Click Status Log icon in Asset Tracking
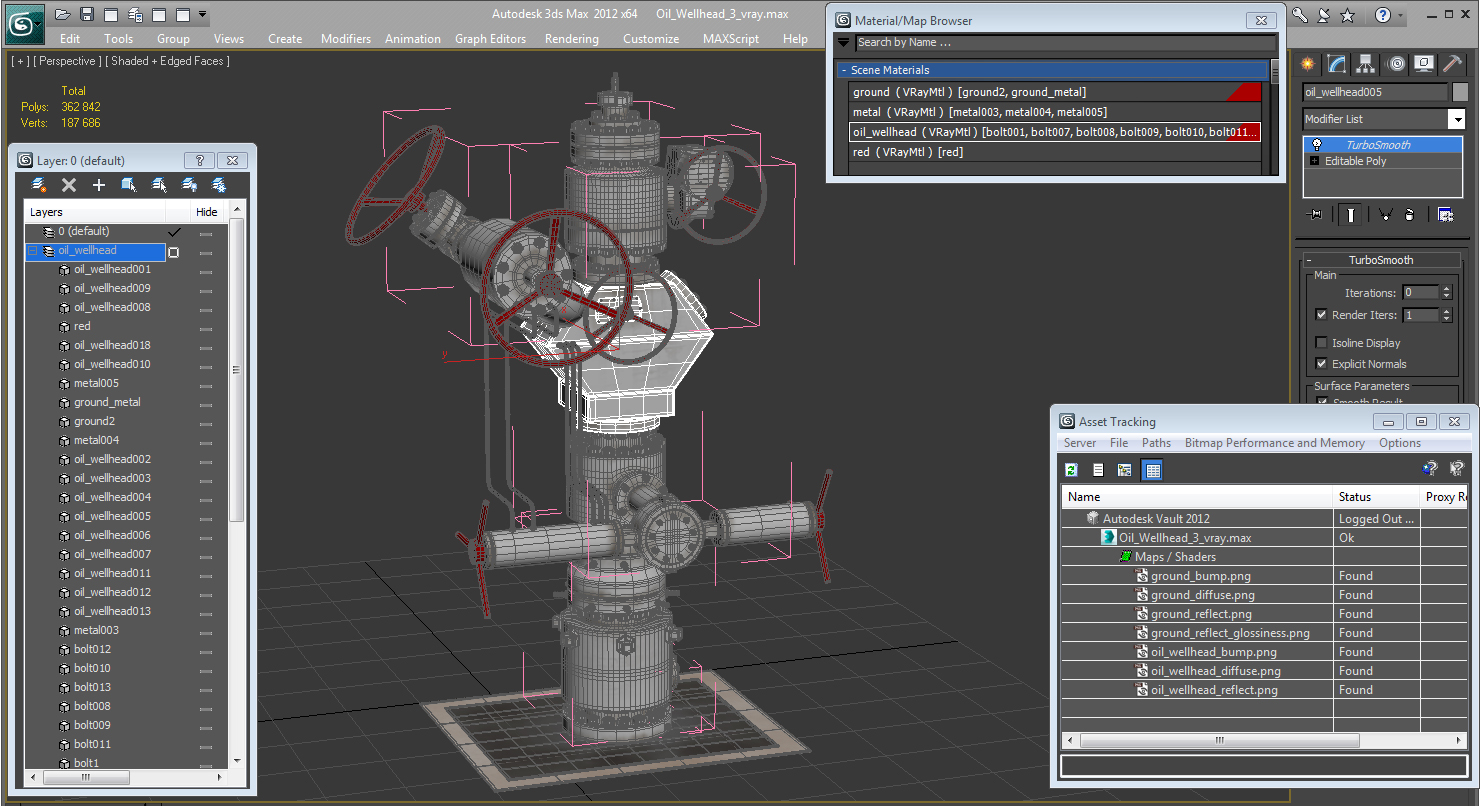The image size is (1480, 806). click(1098, 470)
